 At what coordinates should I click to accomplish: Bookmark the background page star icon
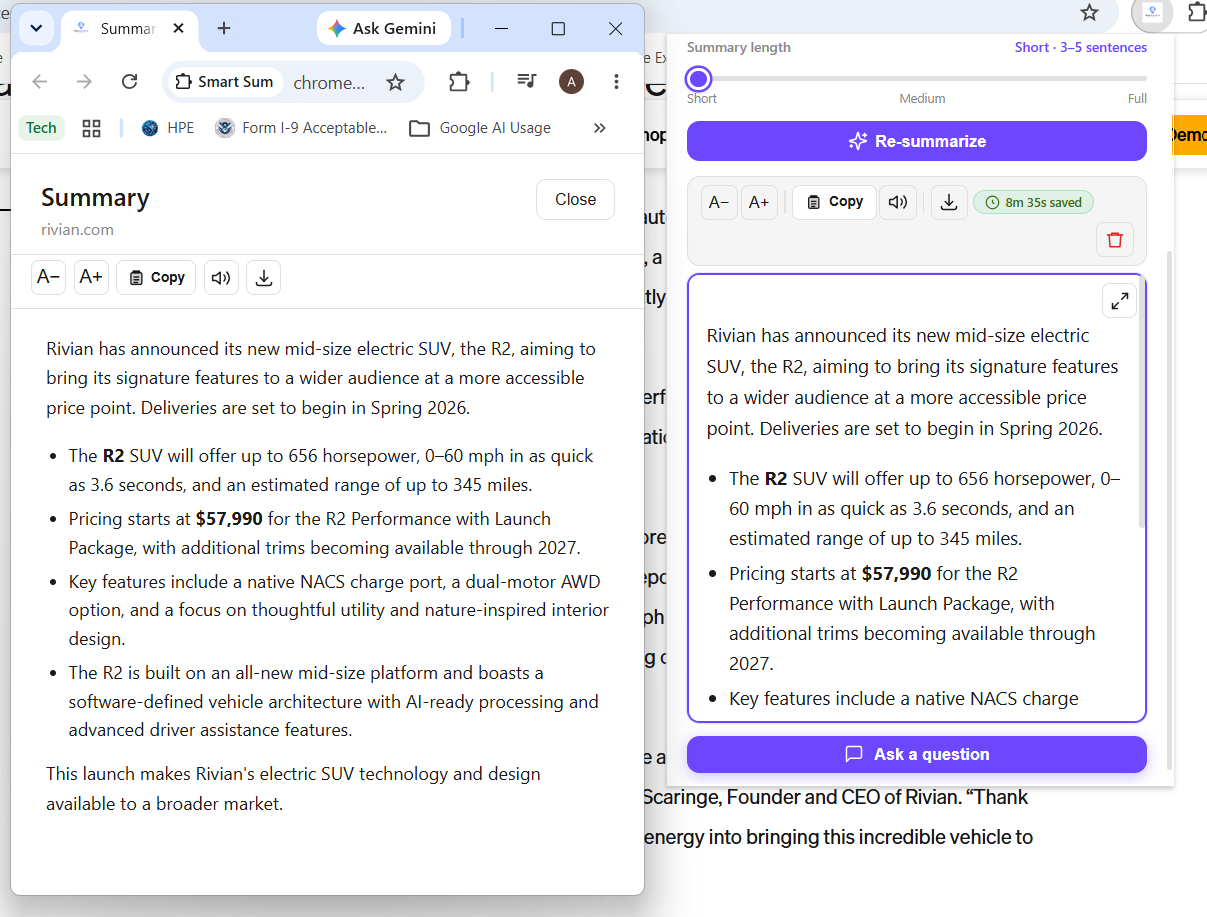(1089, 12)
